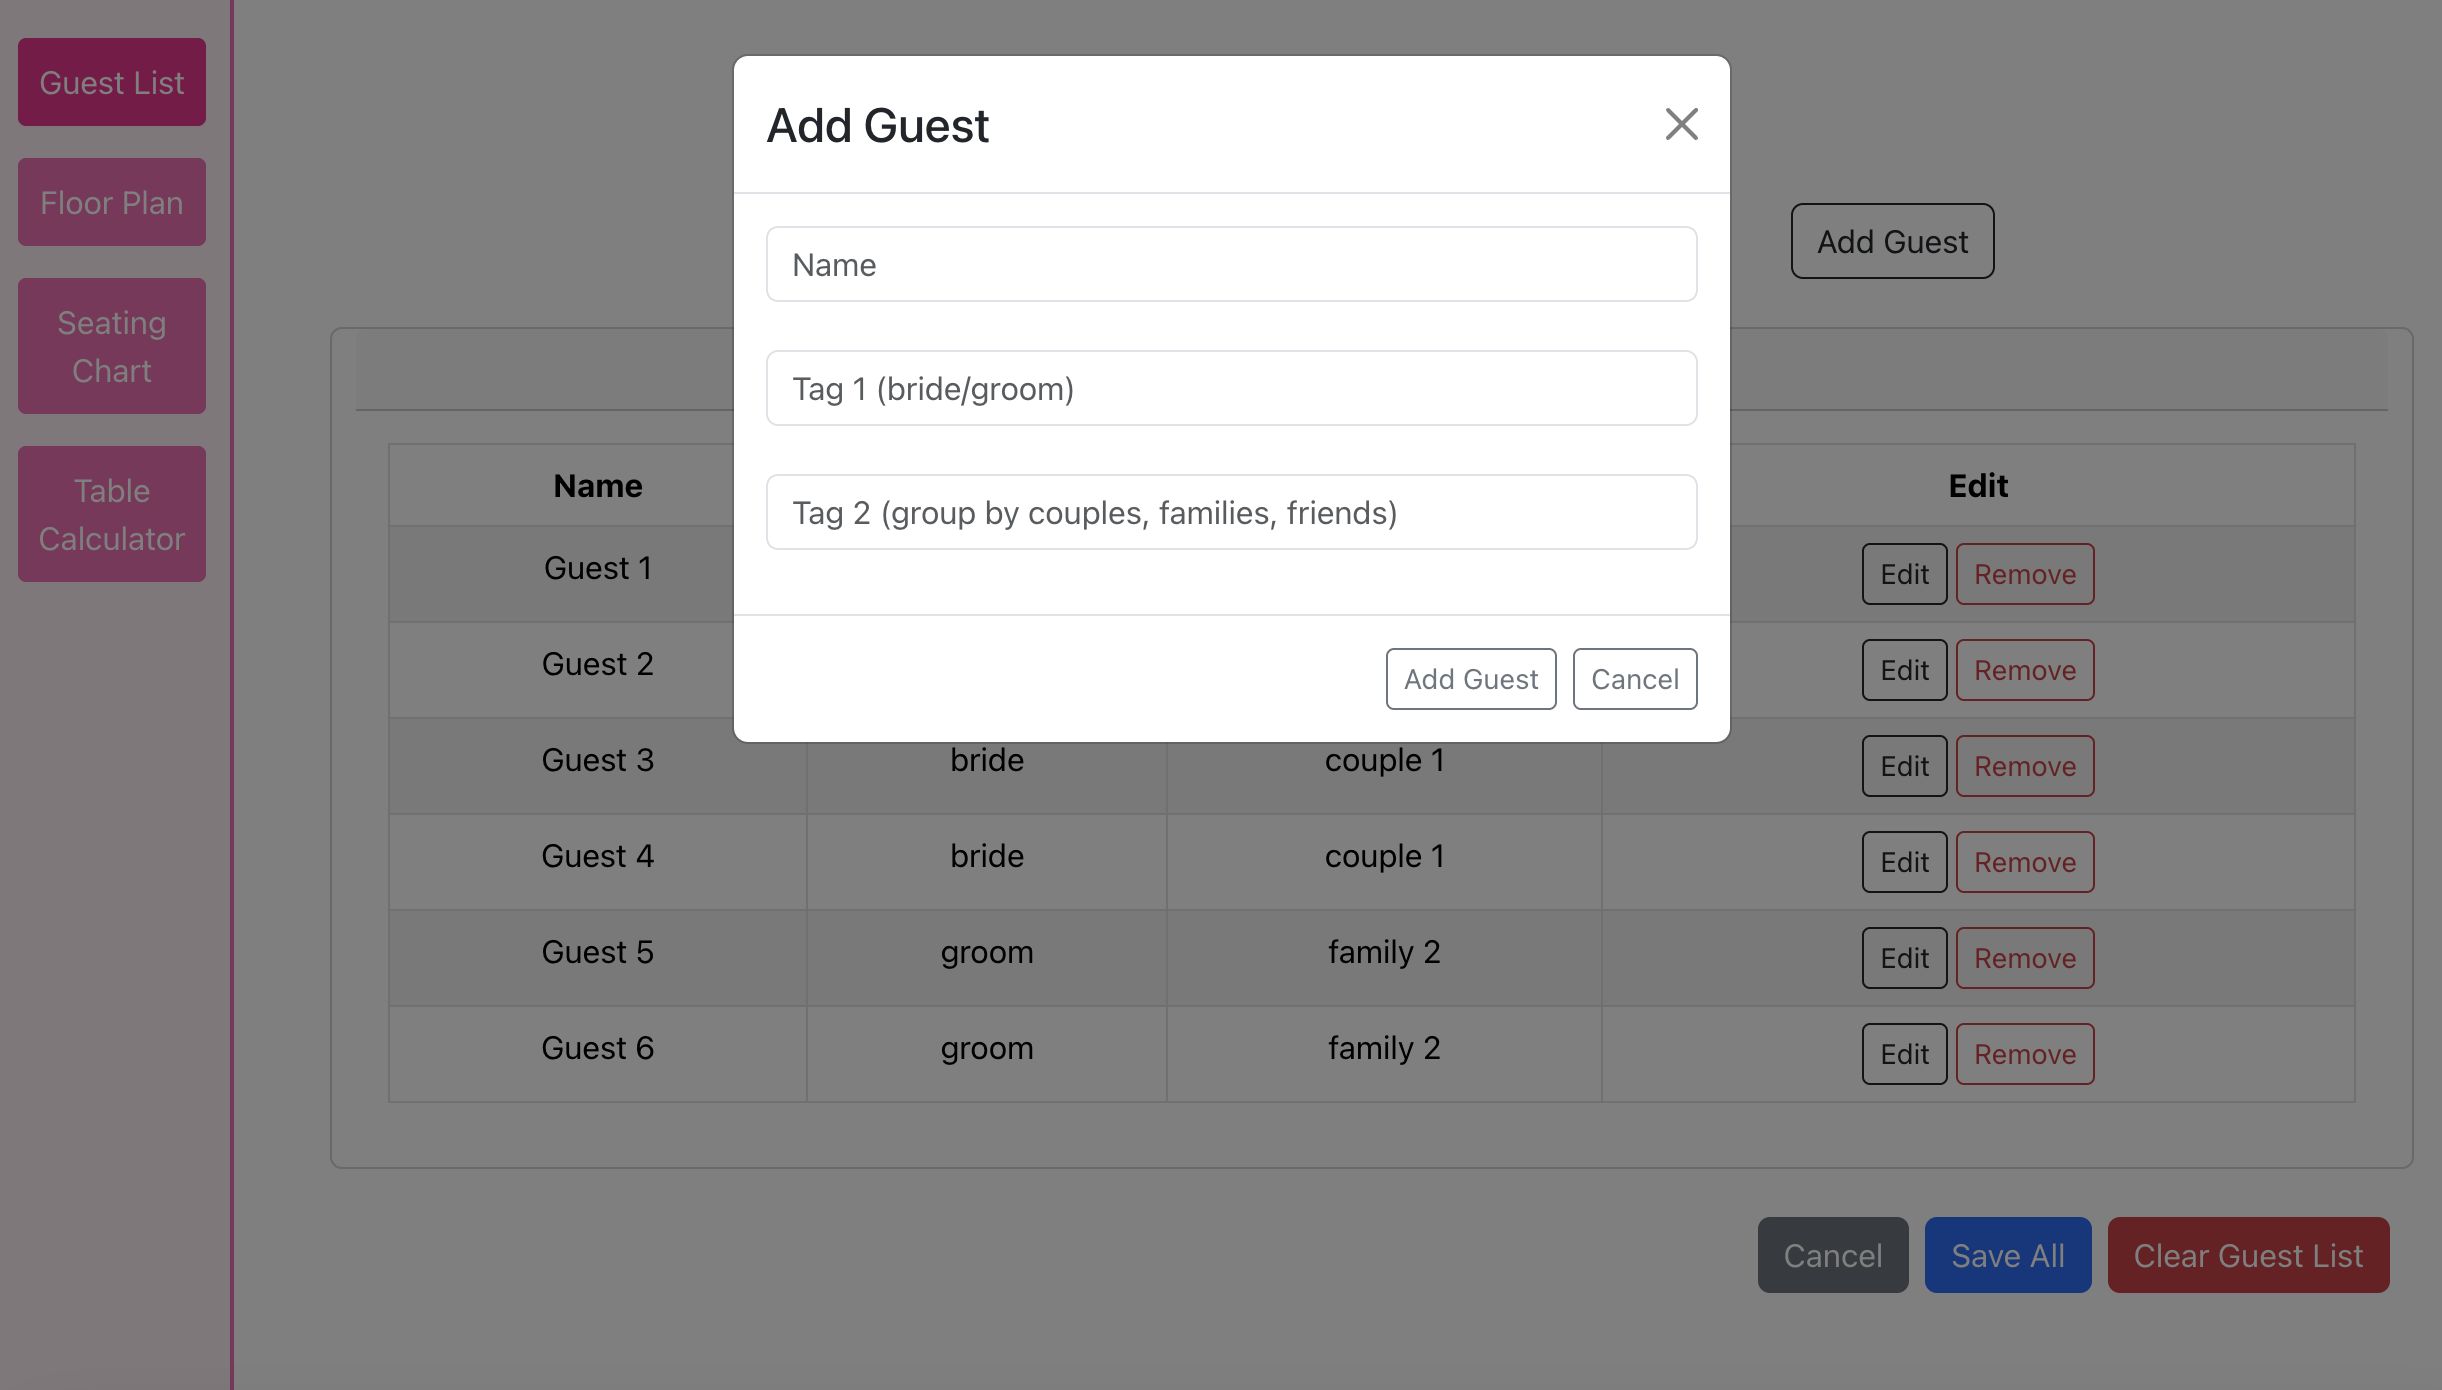Remove Guest 6 from the list

click(x=2025, y=1054)
